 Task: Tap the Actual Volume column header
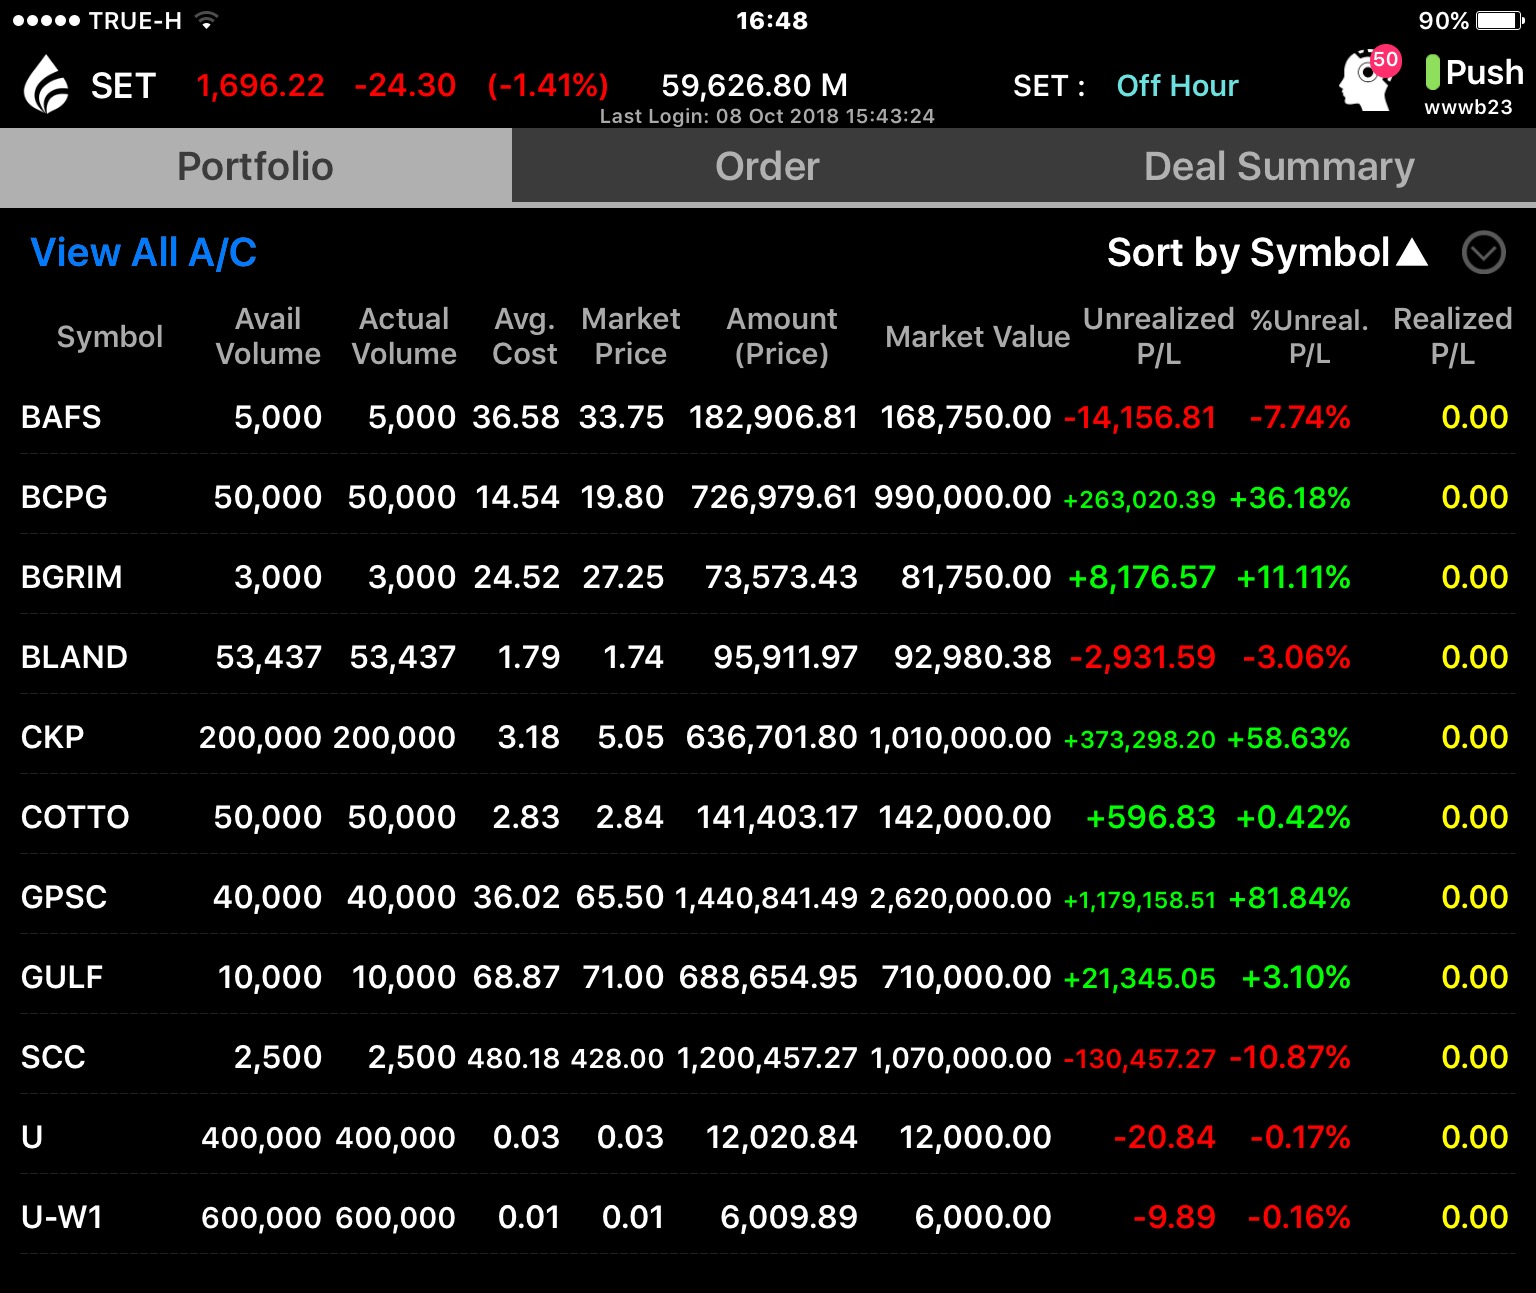tap(404, 336)
